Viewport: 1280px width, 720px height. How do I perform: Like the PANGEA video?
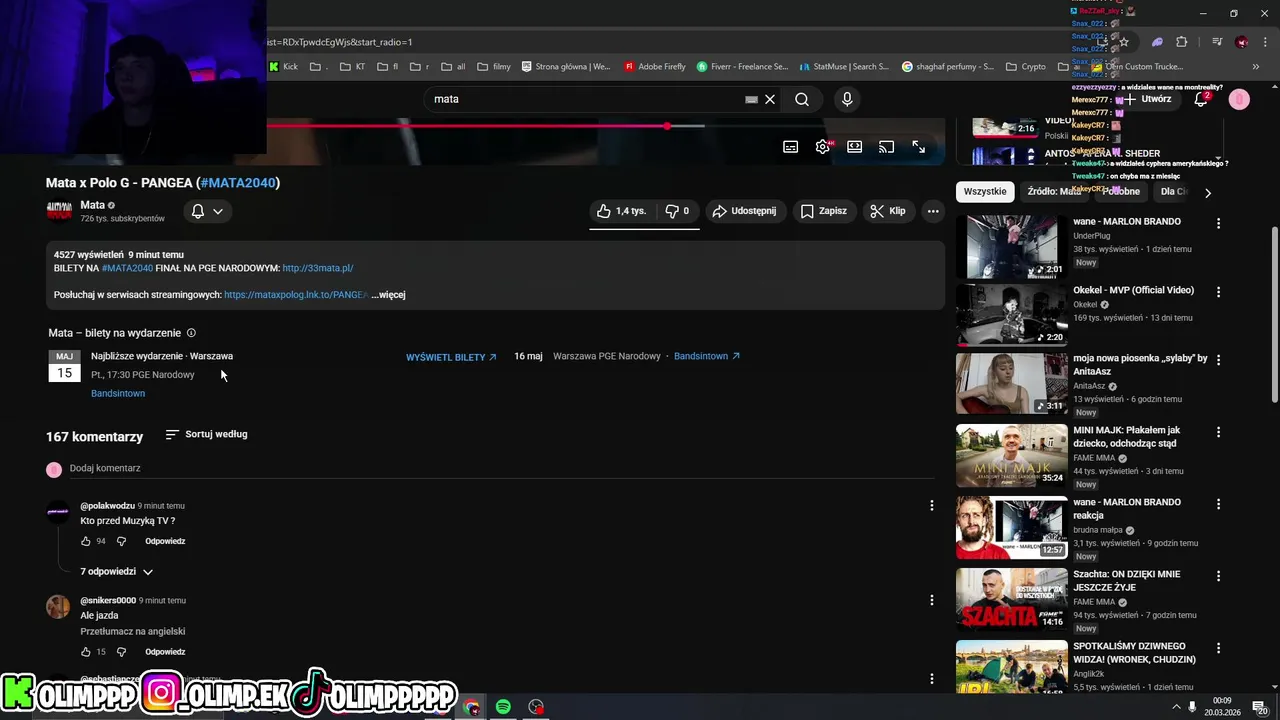click(622, 211)
